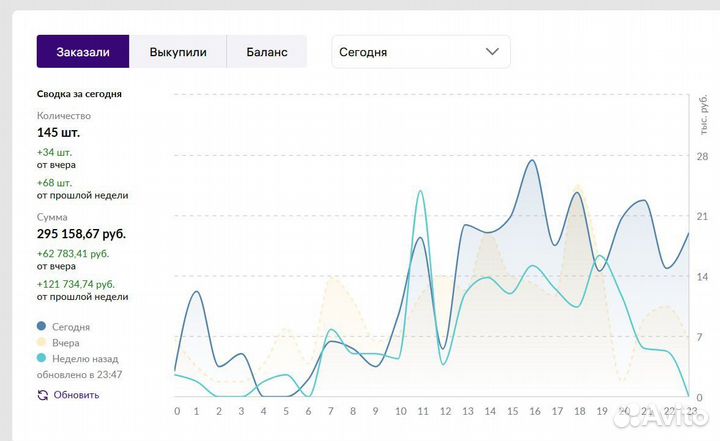Click the 145 шт. quantity value
Image resolution: width=720 pixels, height=441 pixels.
58,132
